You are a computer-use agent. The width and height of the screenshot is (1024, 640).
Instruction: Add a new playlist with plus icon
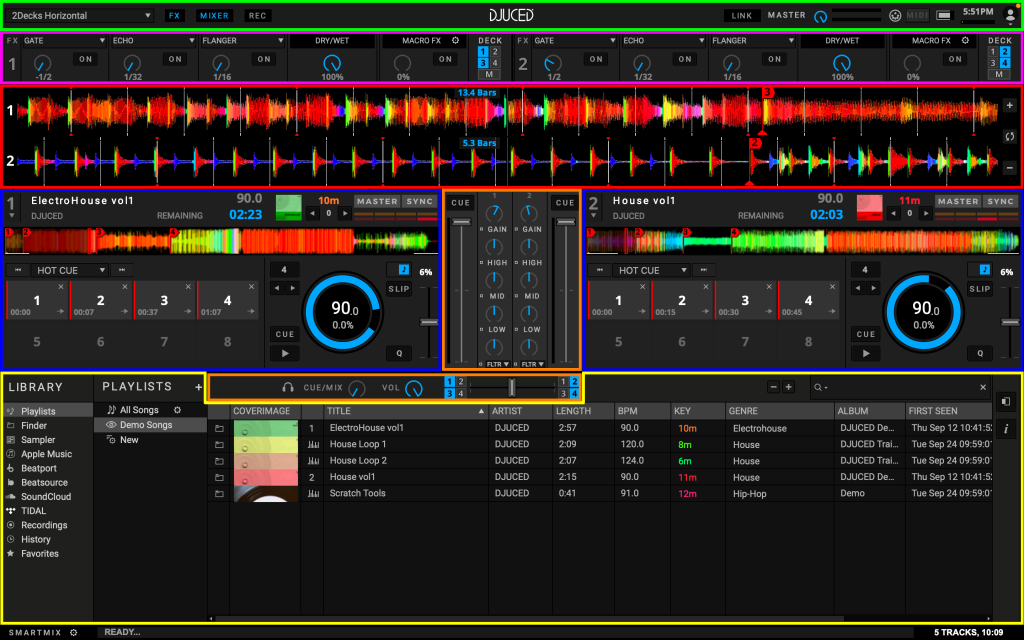198,387
